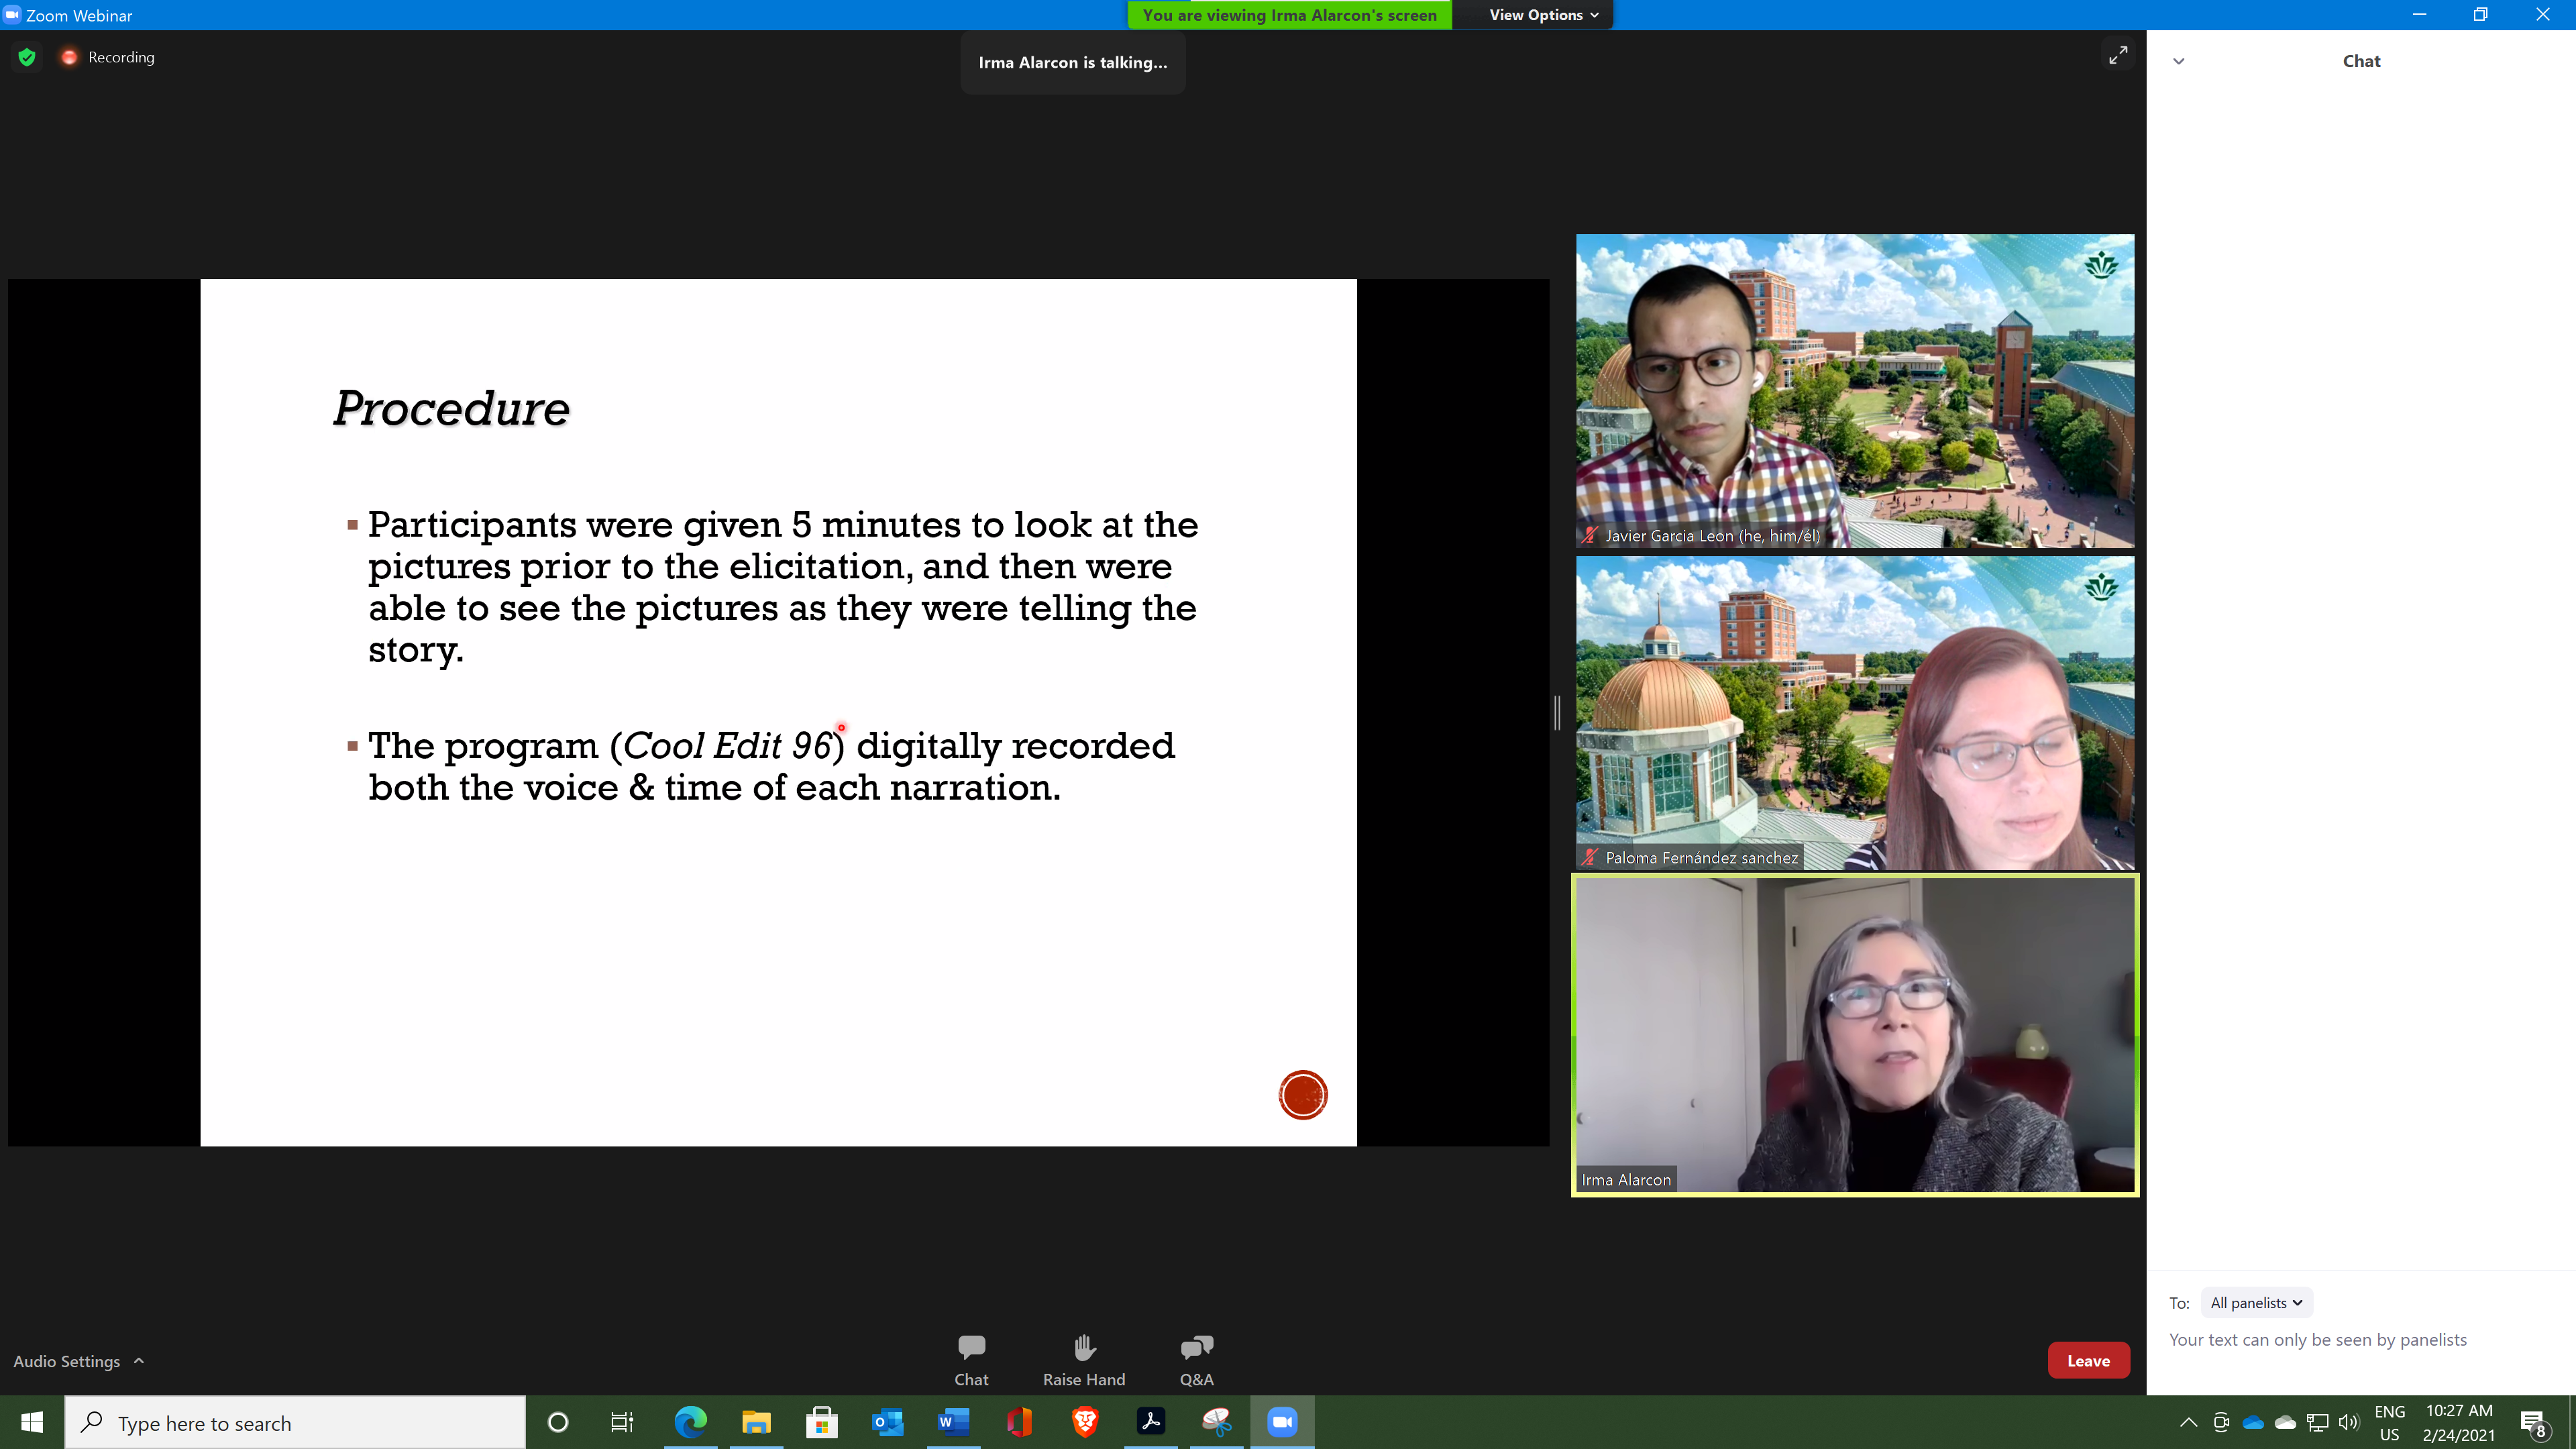Open the View Options dropdown

pos(1543,15)
